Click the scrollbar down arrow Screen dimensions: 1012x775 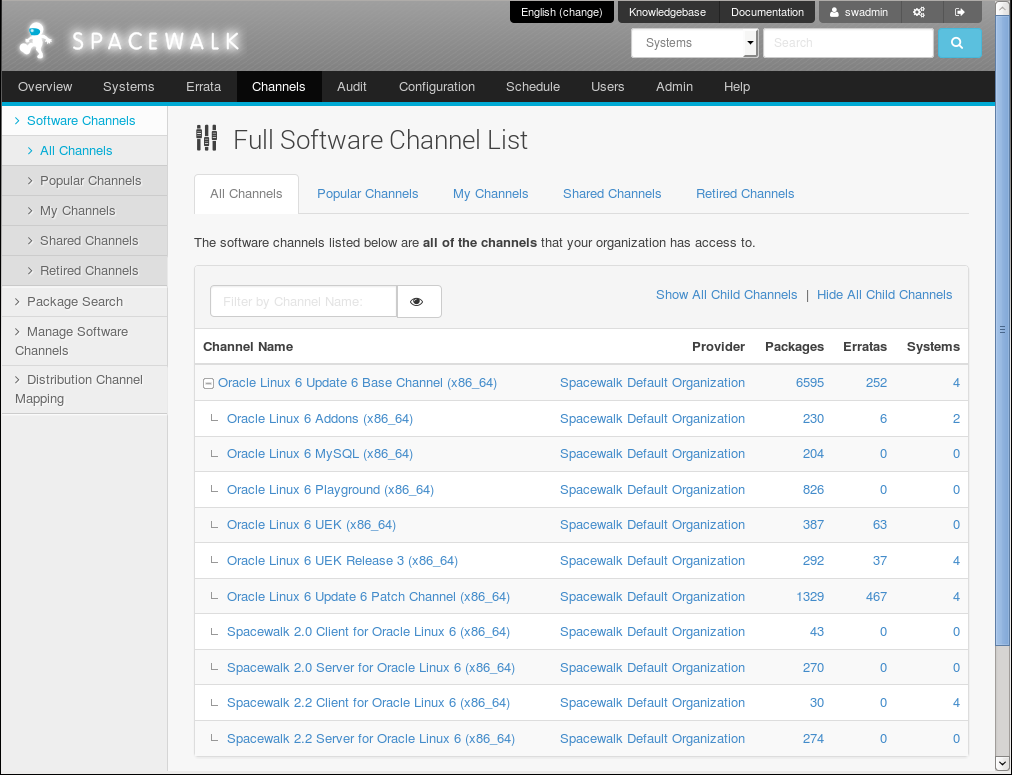[1002, 764]
